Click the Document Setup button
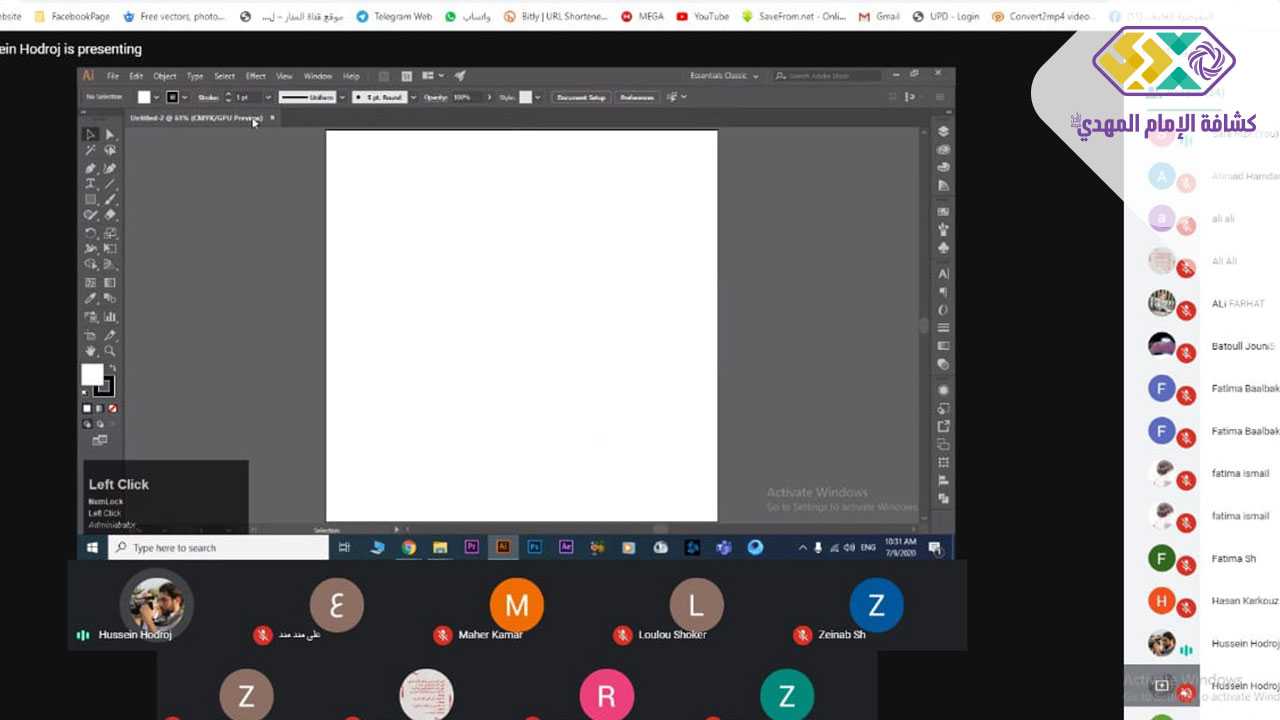The height and width of the screenshot is (720, 1280). click(x=581, y=97)
